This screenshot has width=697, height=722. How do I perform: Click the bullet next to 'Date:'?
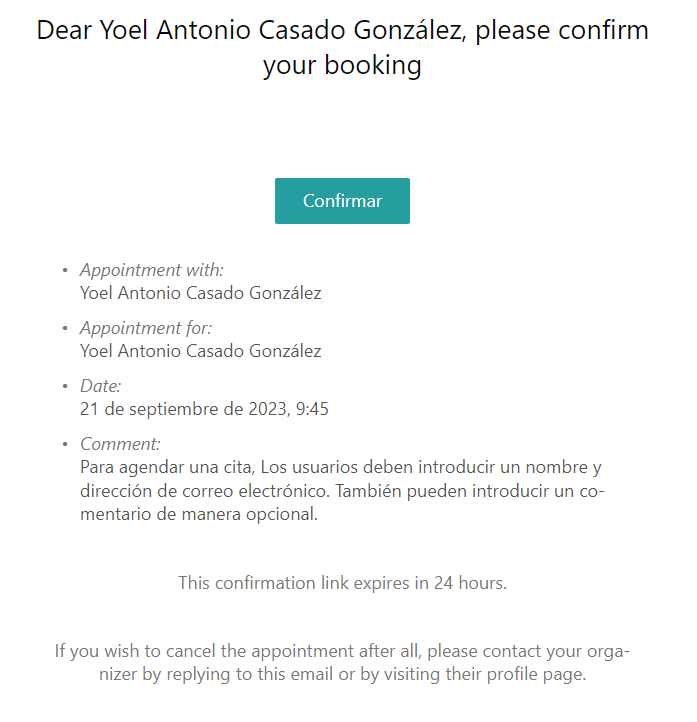65,386
